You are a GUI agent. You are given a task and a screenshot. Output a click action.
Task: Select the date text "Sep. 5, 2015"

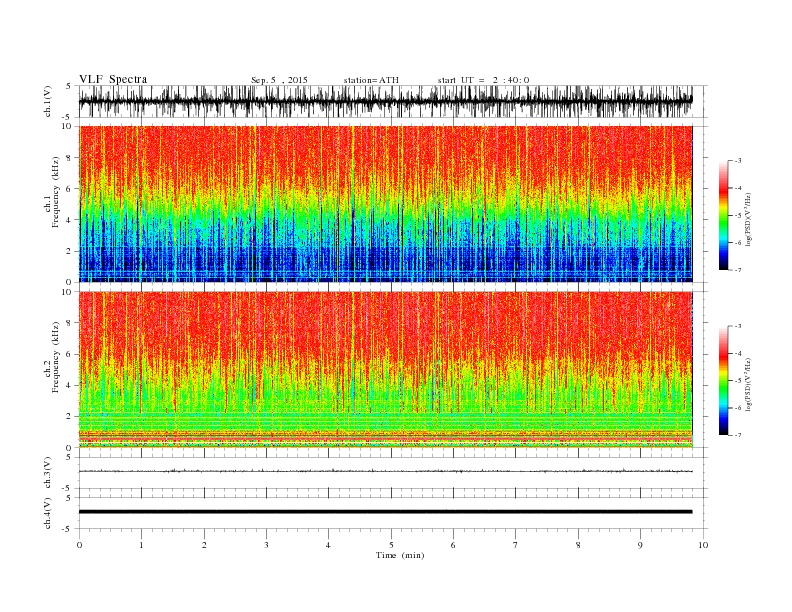click(279, 80)
